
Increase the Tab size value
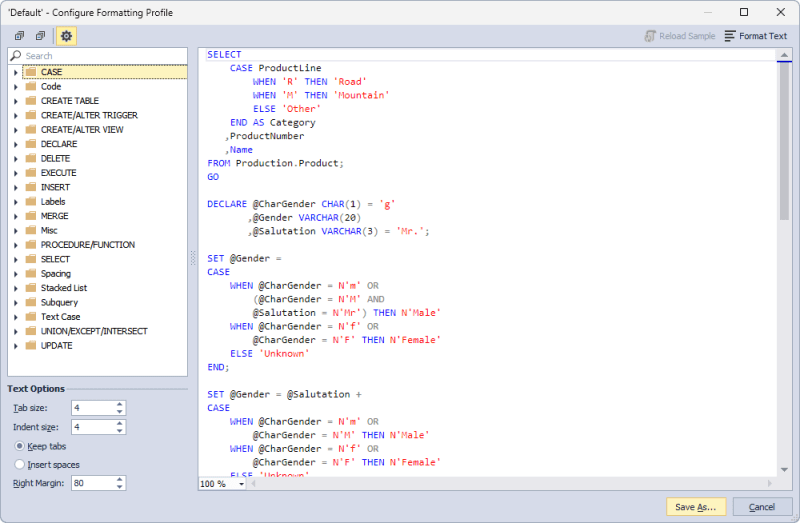coord(119,404)
